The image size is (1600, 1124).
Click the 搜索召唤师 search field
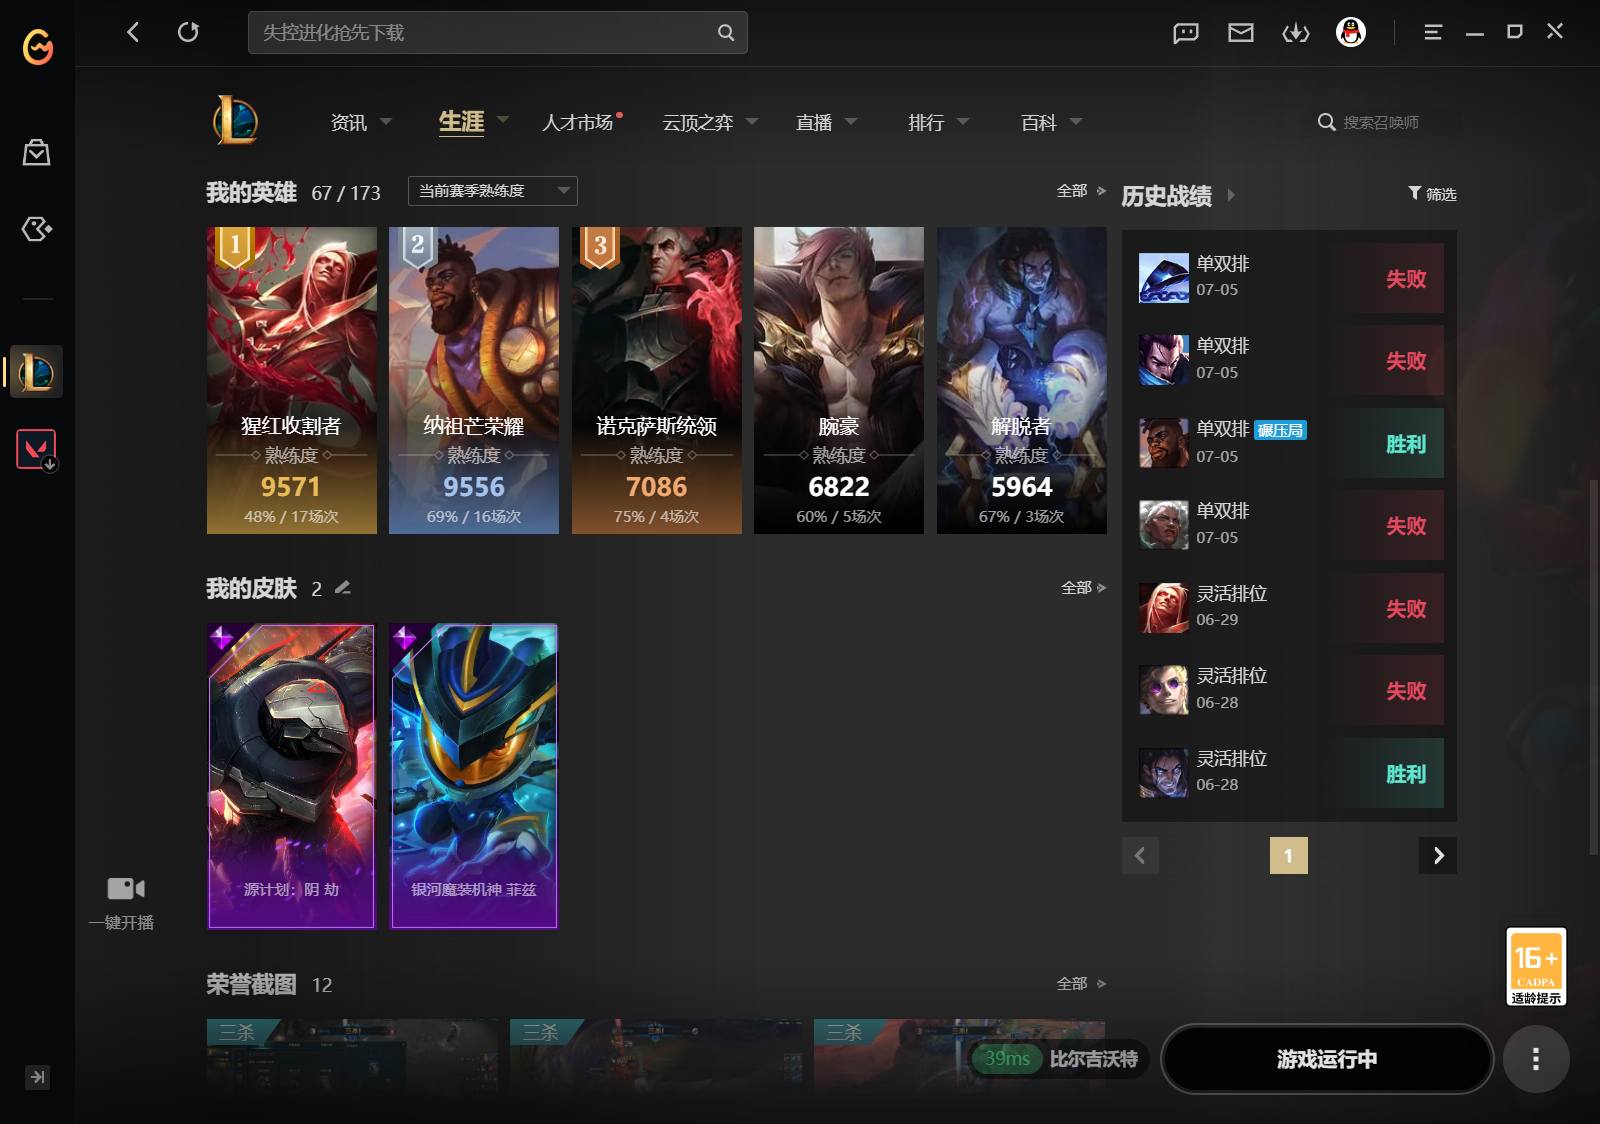(1386, 122)
